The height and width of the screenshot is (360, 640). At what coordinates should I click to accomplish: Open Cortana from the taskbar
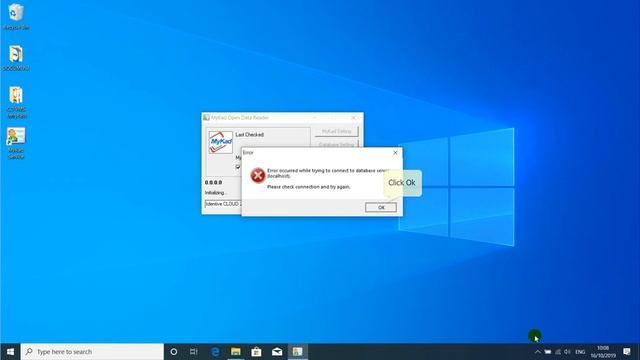(x=173, y=351)
